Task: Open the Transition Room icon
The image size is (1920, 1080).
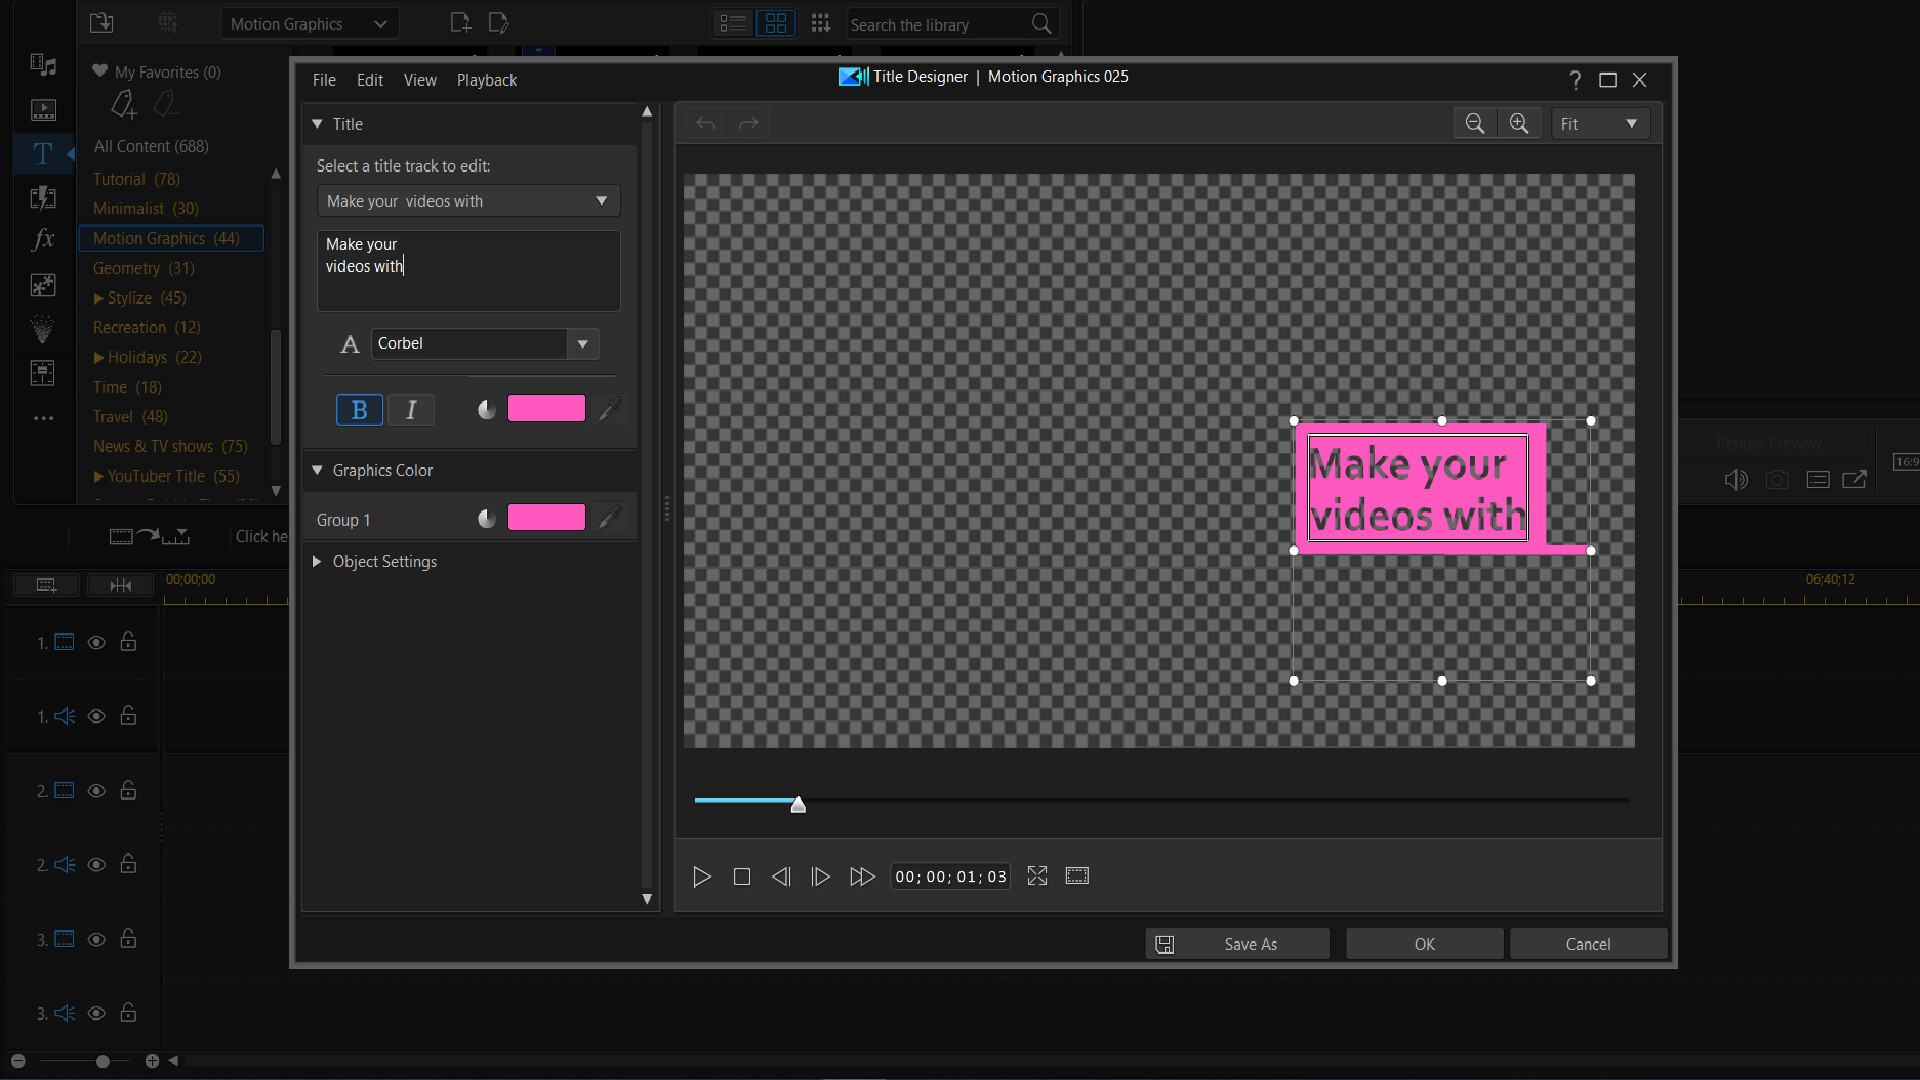Action: pyautogui.click(x=43, y=198)
